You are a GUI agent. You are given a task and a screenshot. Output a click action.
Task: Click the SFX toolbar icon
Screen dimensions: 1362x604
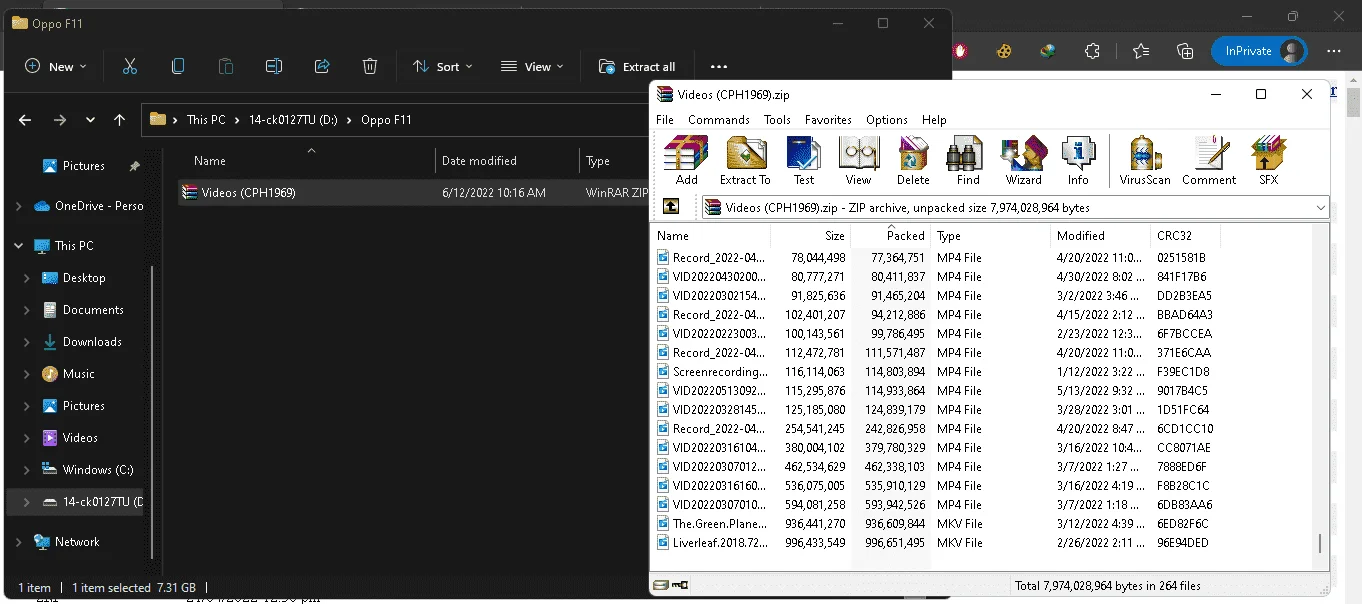pyautogui.click(x=1268, y=160)
